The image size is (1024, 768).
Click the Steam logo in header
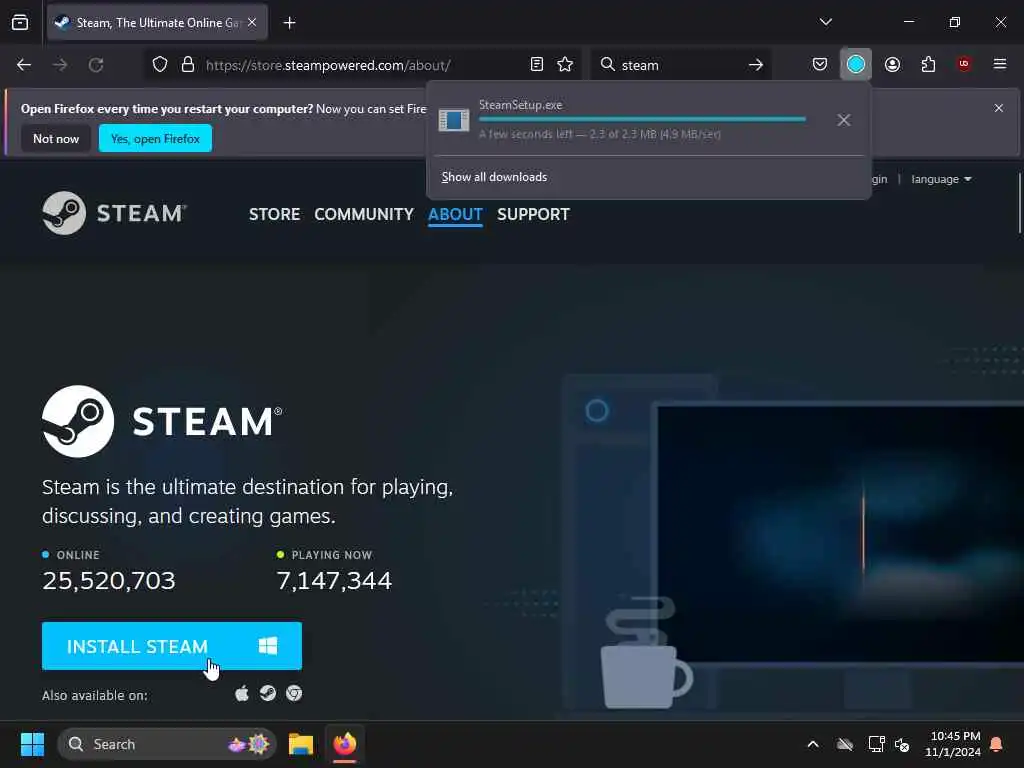[x=114, y=213]
